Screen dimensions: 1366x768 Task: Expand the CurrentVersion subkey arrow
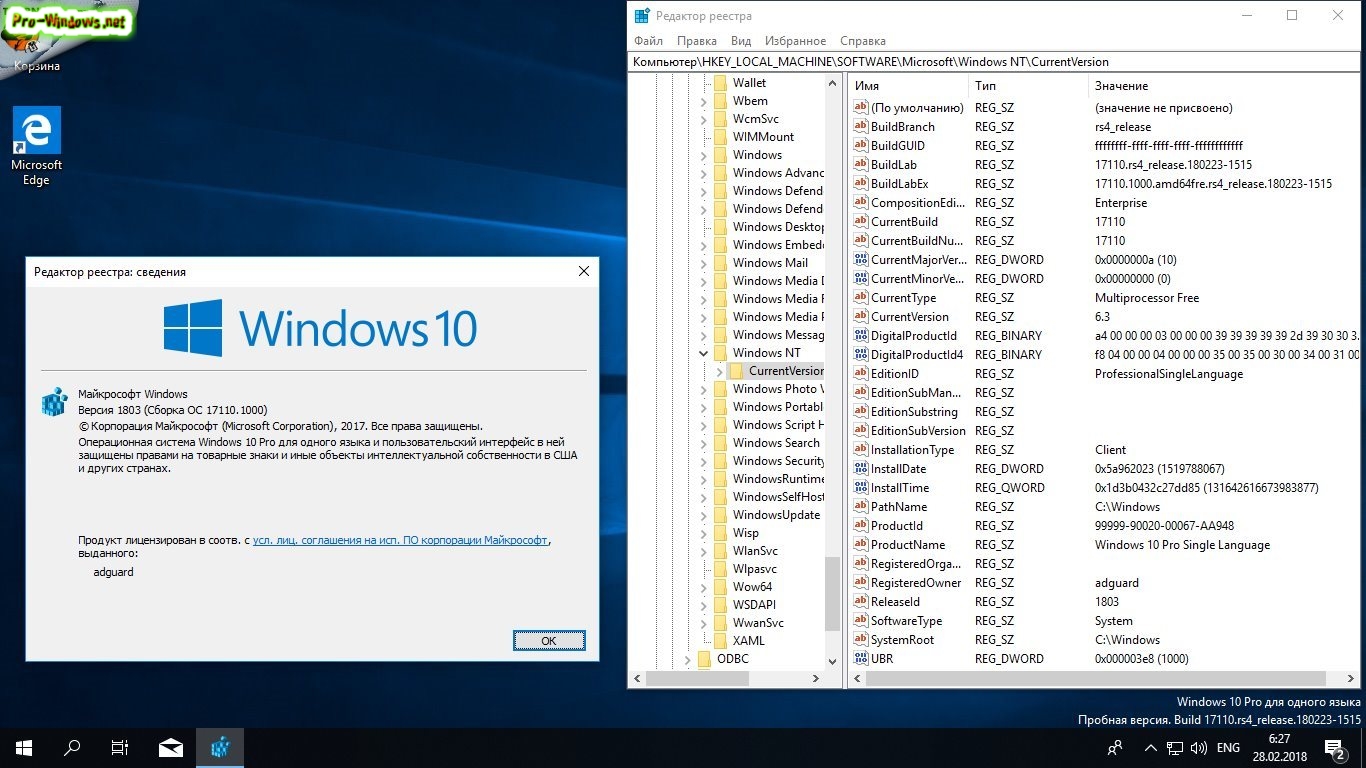(x=719, y=371)
